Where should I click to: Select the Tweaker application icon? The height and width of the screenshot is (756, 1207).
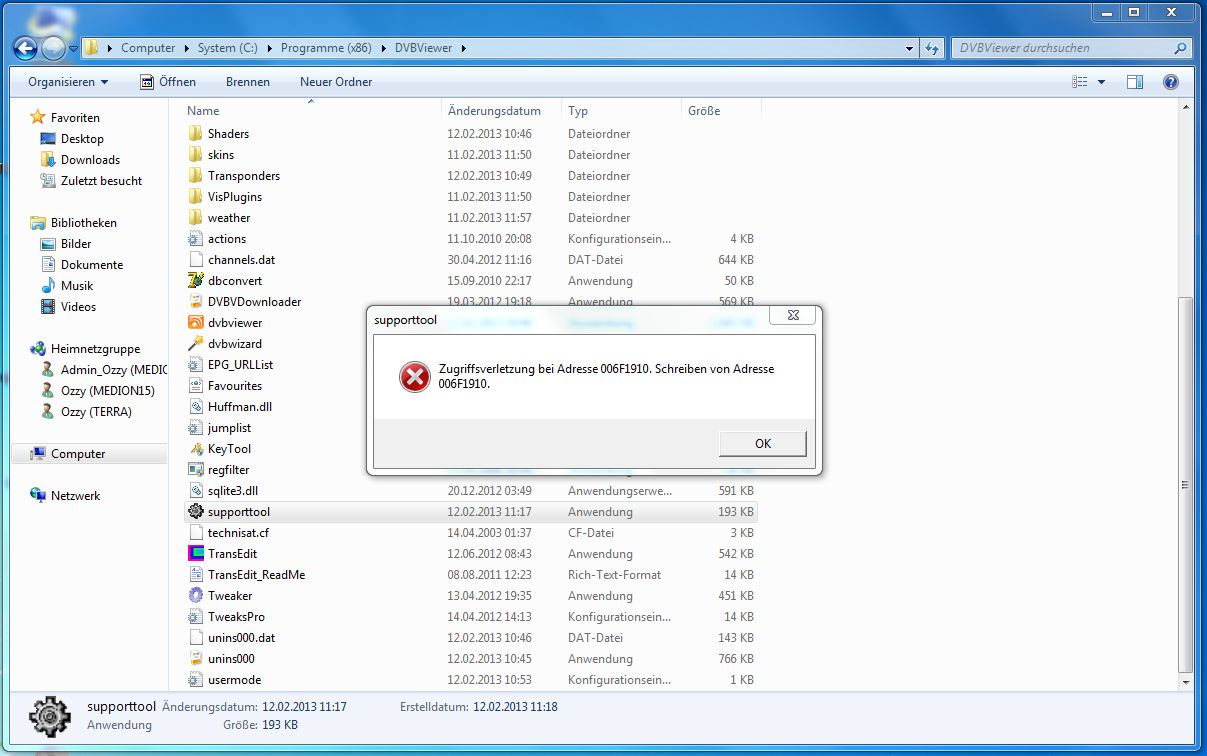pyautogui.click(x=196, y=596)
